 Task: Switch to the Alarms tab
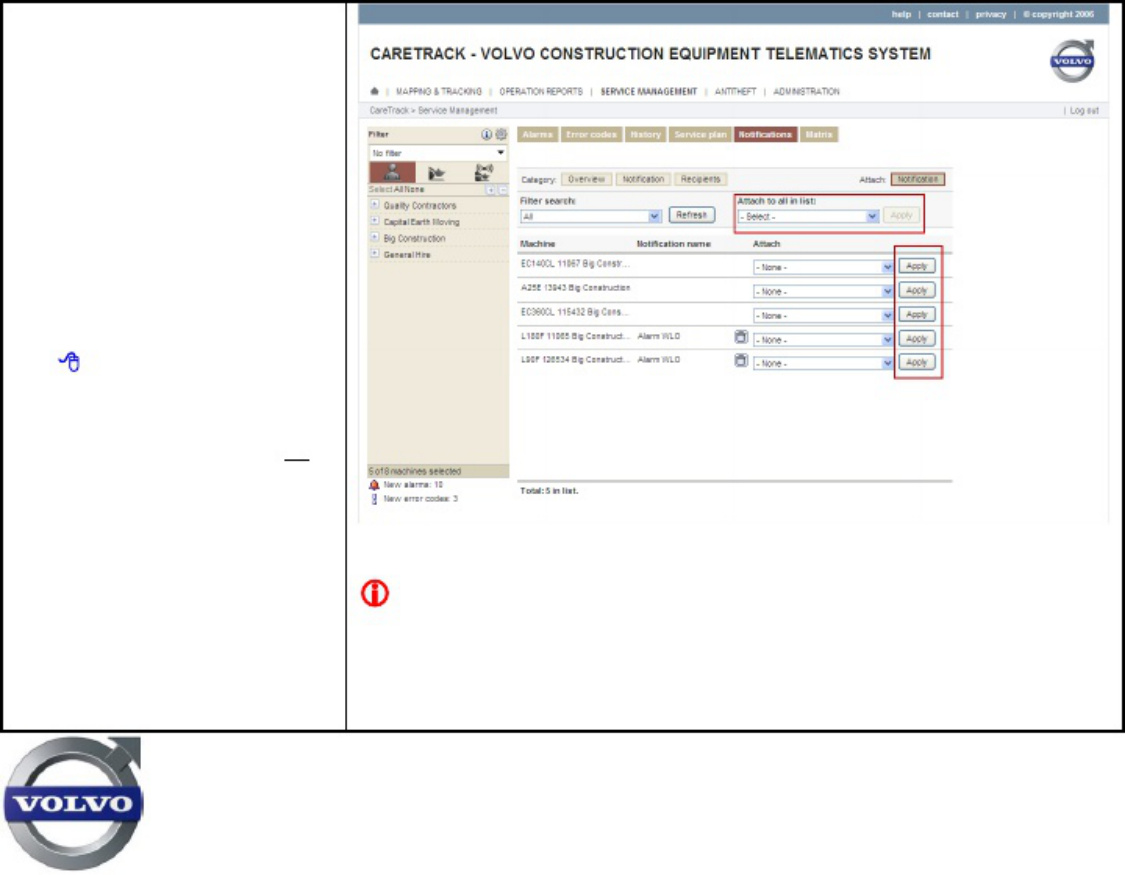coord(537,135)
